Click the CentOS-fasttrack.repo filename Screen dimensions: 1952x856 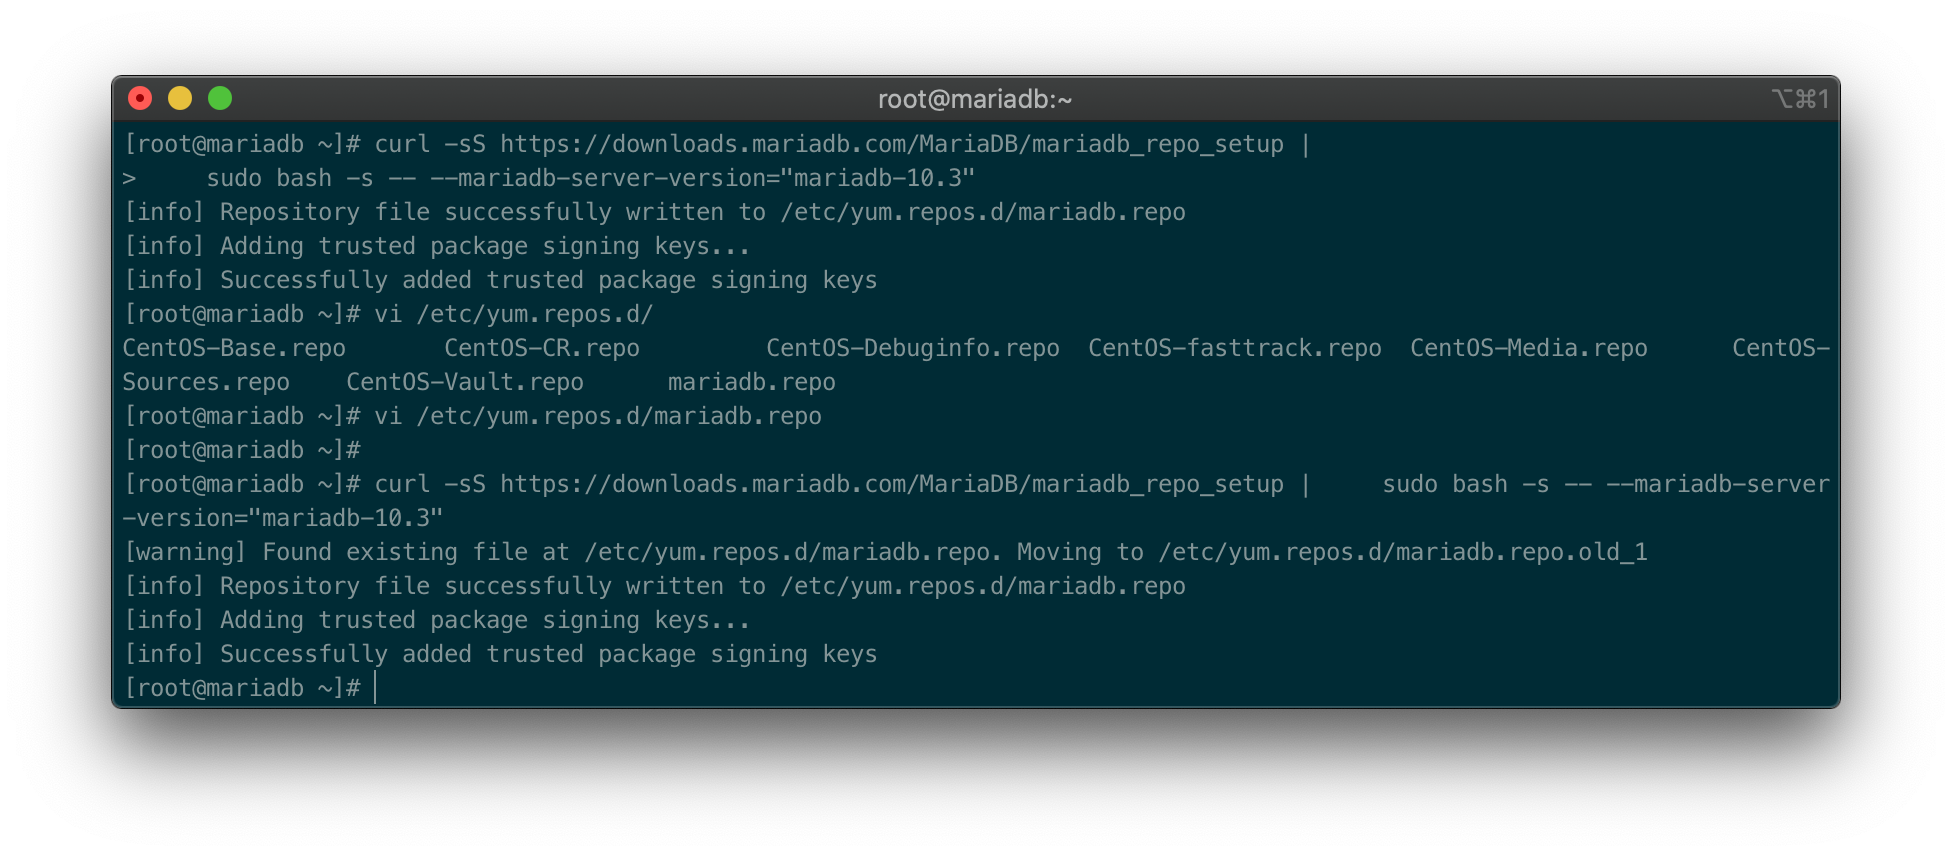[x=1235, y=348]
